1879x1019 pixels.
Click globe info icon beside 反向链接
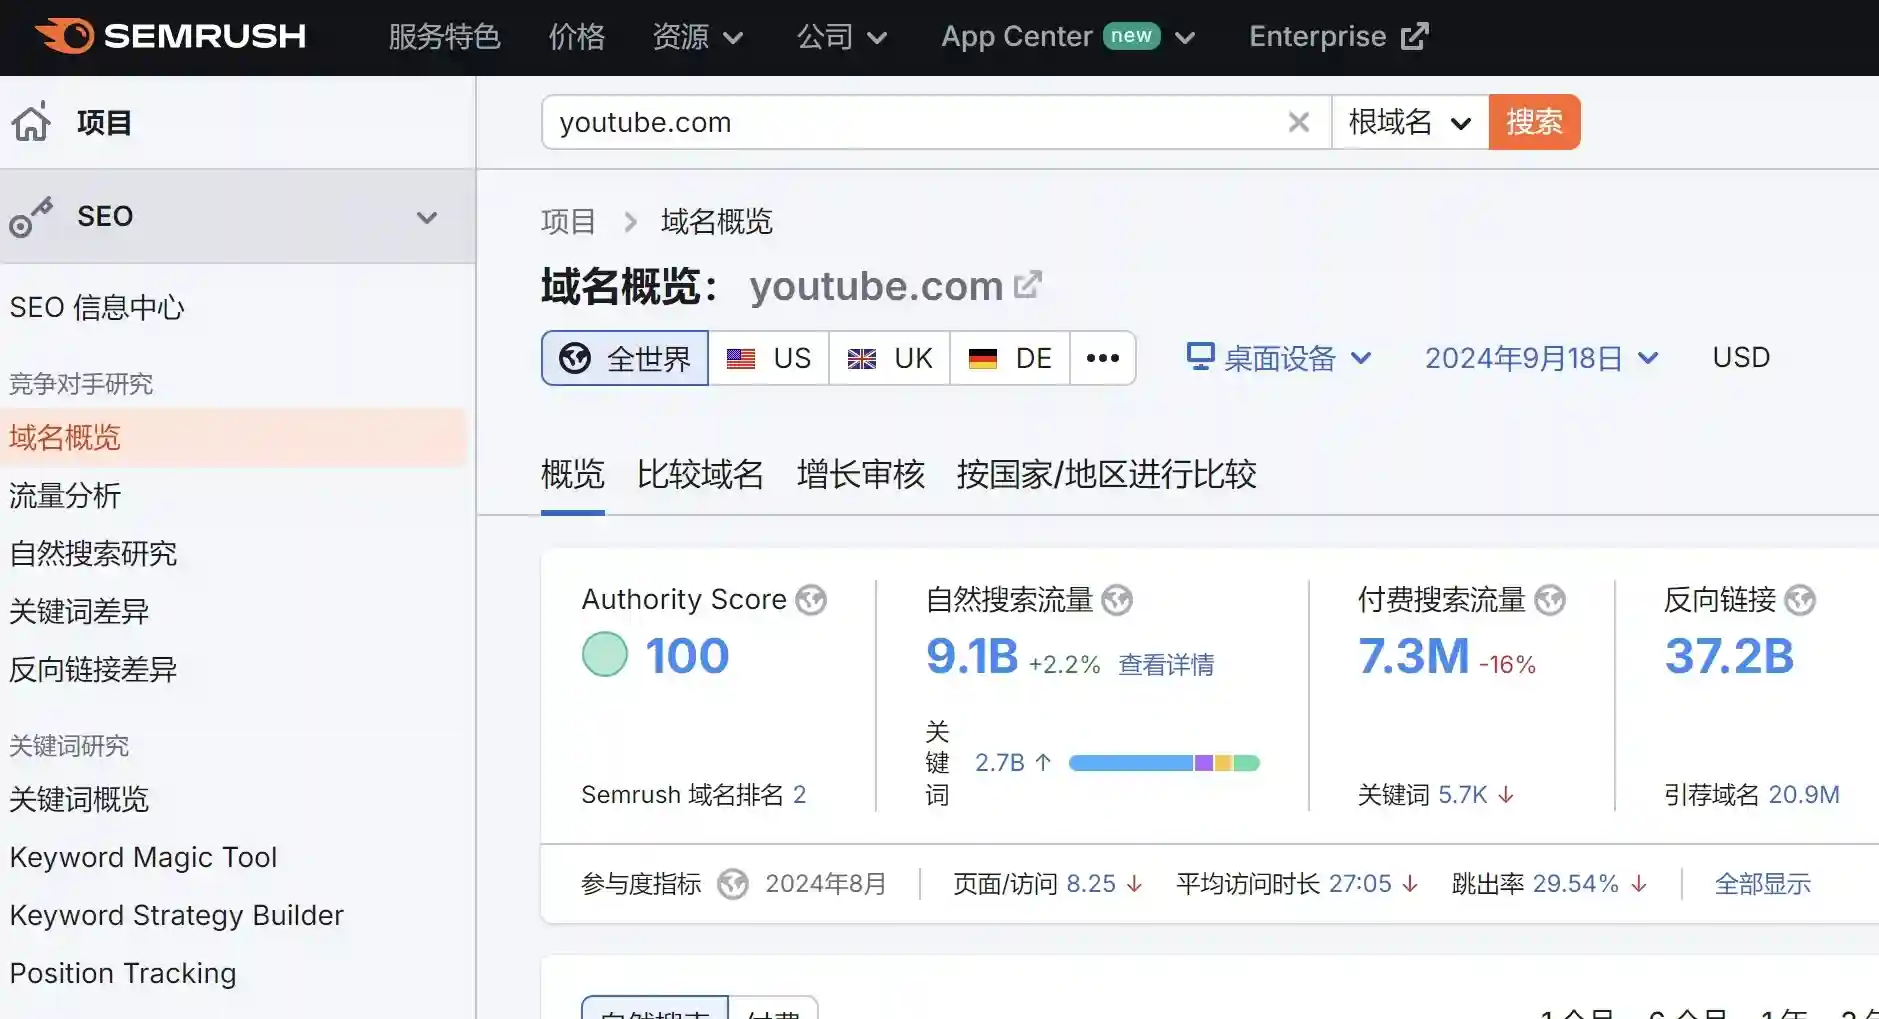tap(1799, 600)
